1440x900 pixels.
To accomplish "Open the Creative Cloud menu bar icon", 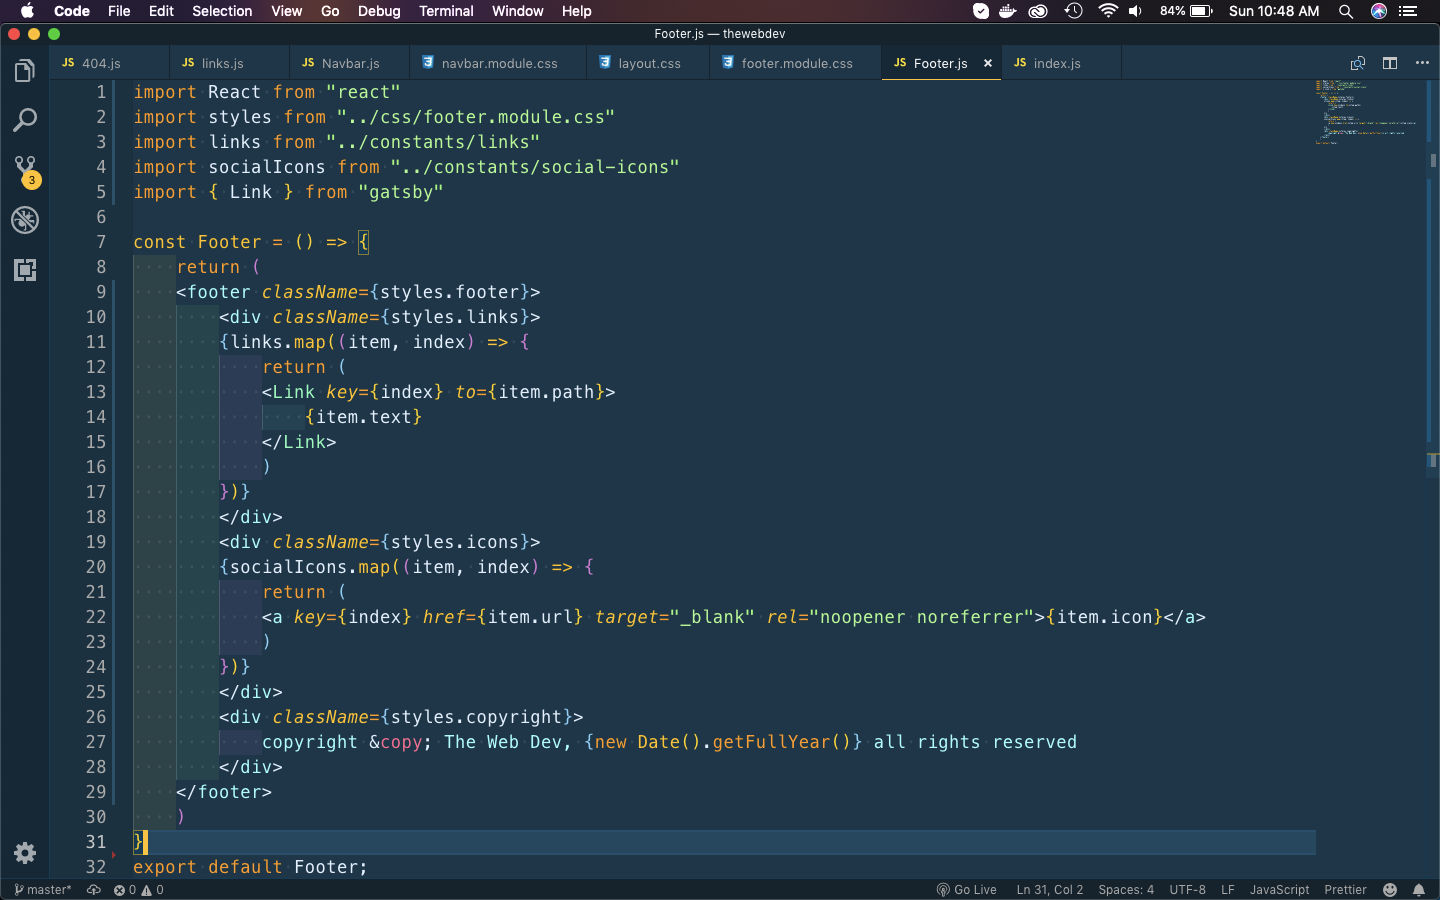I will [x=1039, y=11].
